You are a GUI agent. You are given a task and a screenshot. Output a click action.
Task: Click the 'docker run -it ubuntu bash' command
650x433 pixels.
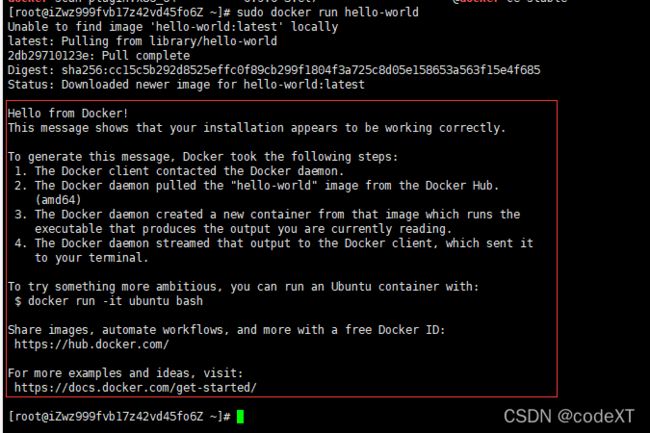115,301
